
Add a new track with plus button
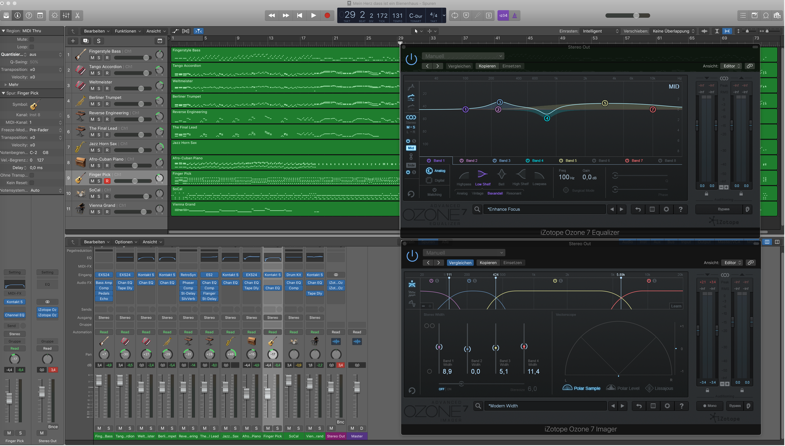click(x=73, y=41)
